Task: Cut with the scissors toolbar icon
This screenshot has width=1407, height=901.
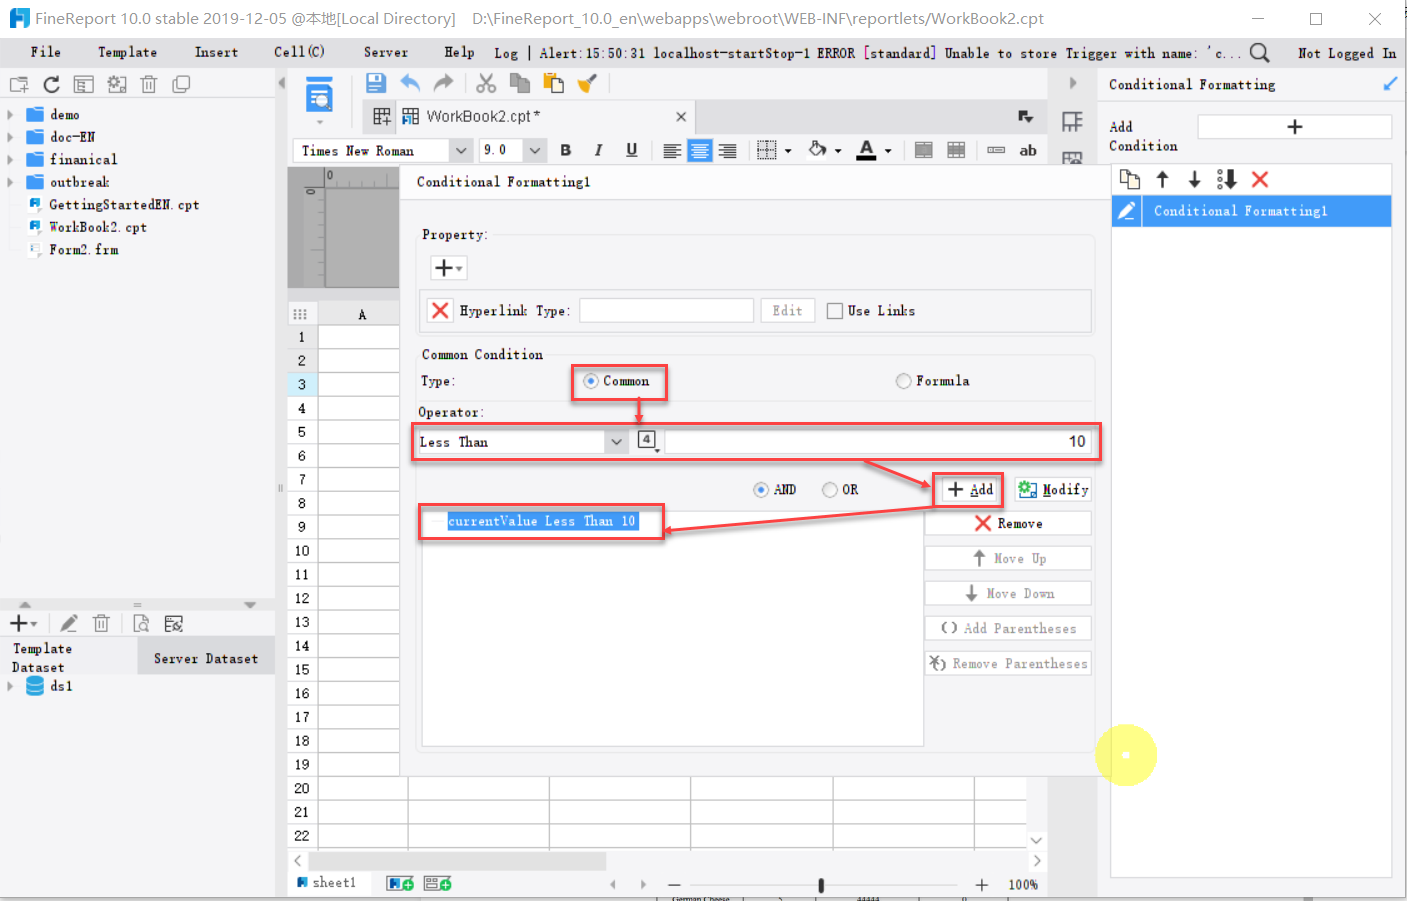Action: 486,83
